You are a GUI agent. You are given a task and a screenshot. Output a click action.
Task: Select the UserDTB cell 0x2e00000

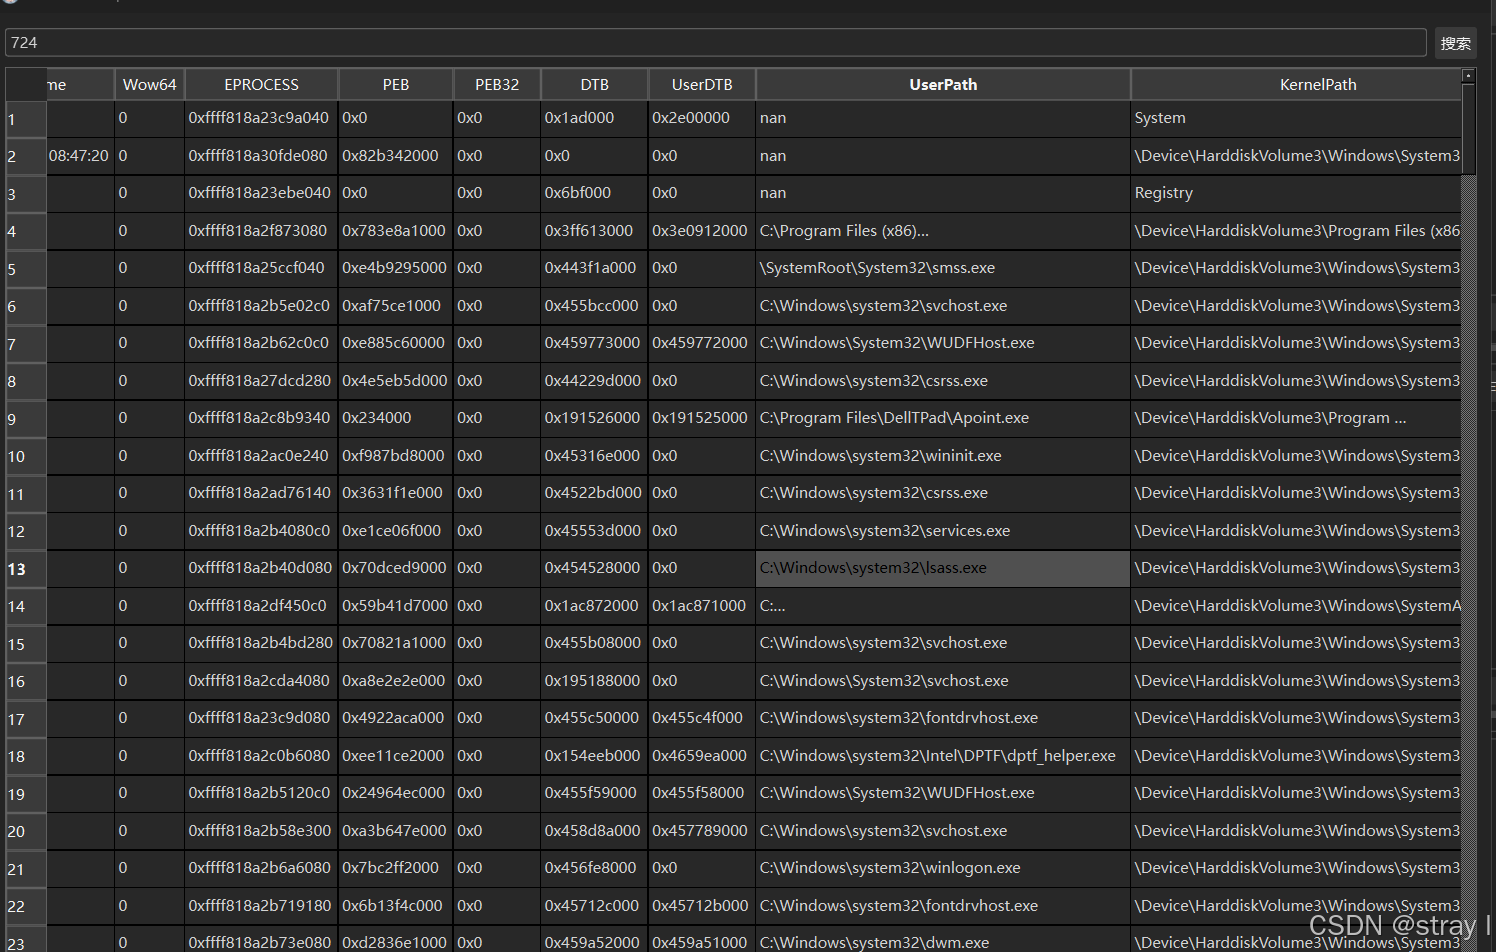pos(702,118)
